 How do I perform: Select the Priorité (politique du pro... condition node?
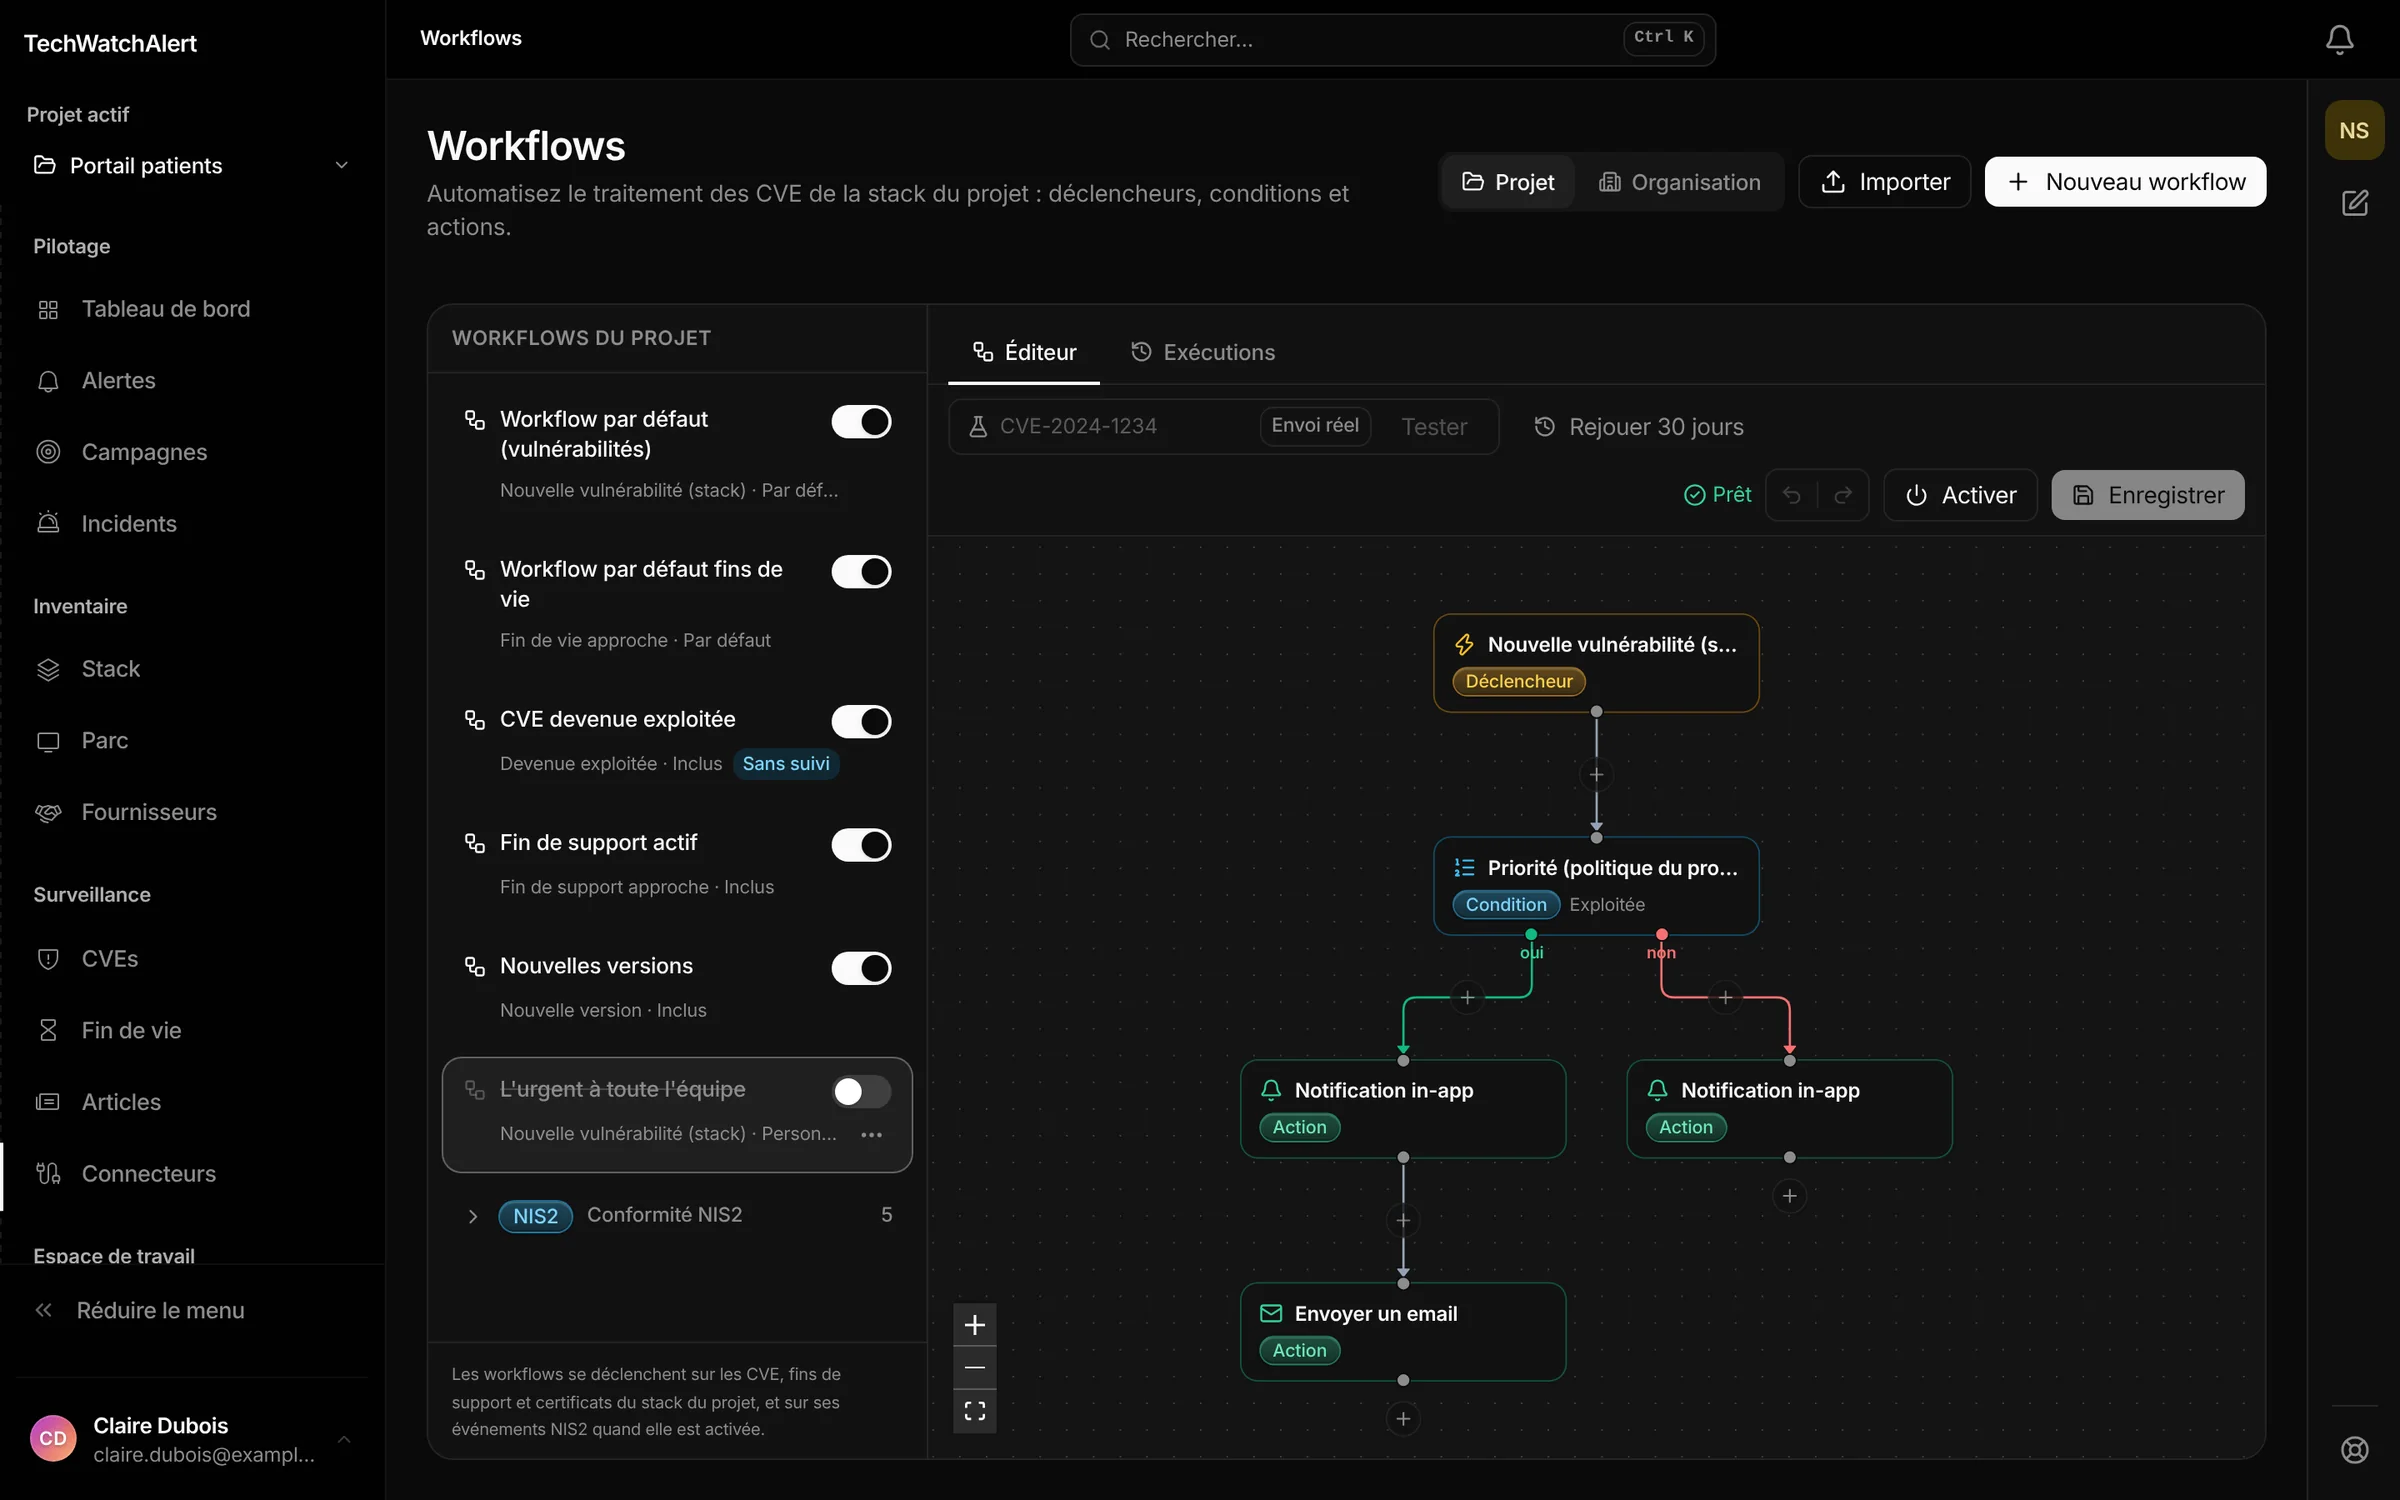(1596, 886)
